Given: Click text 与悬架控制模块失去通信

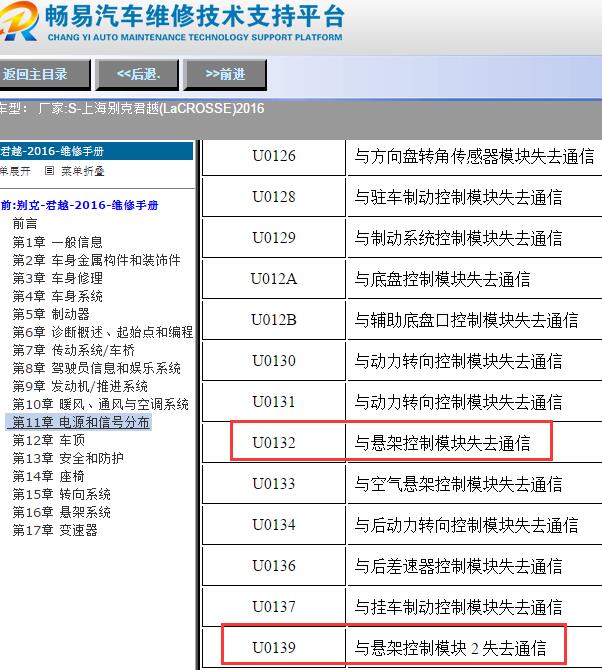Looking at the screenshot, I should click(442, 443).
